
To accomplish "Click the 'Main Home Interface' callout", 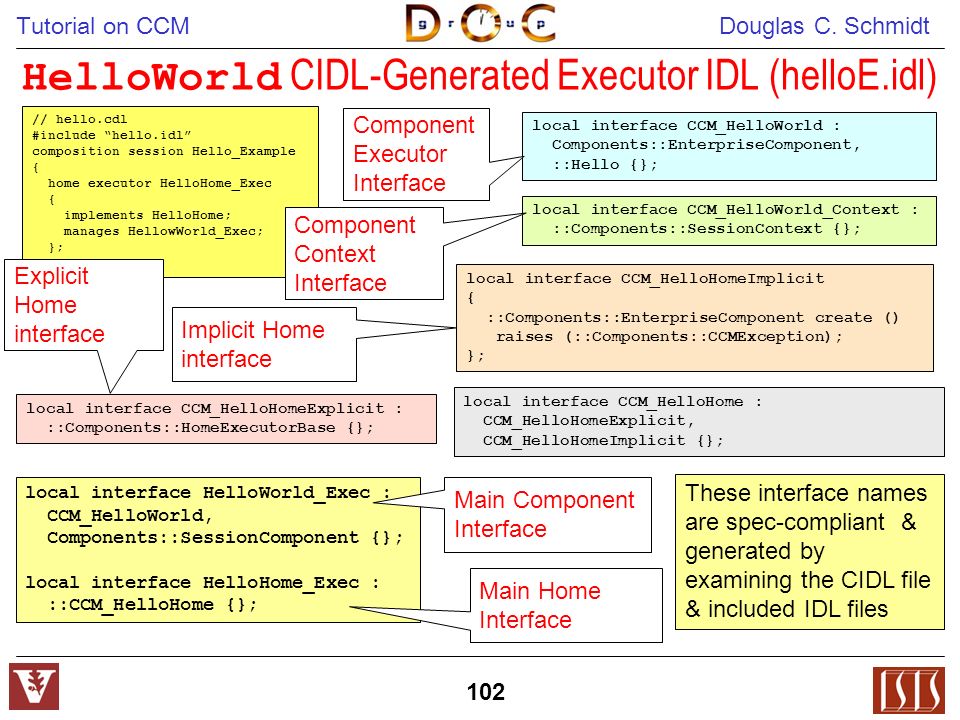I will pos(566,605).
